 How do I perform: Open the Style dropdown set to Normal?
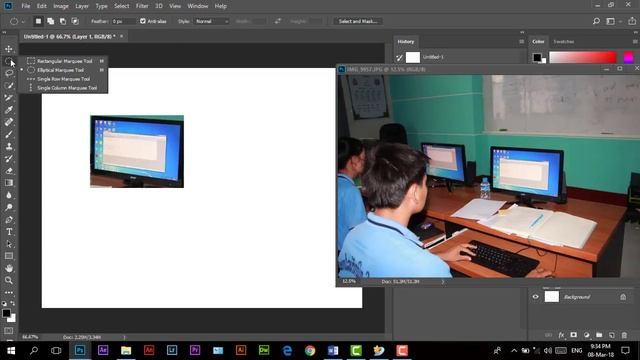point(211,21)
